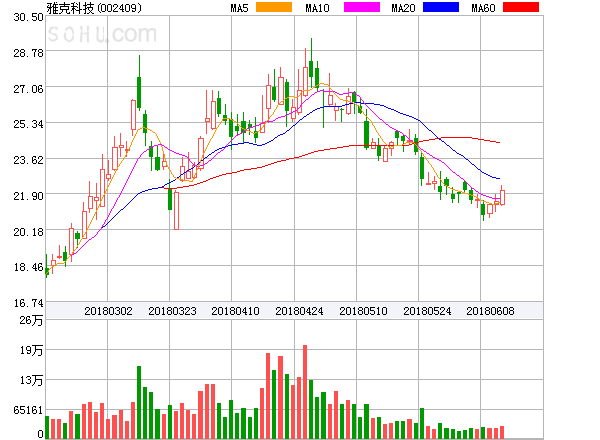Click the tallest red volume bar

tap(305, 392)
